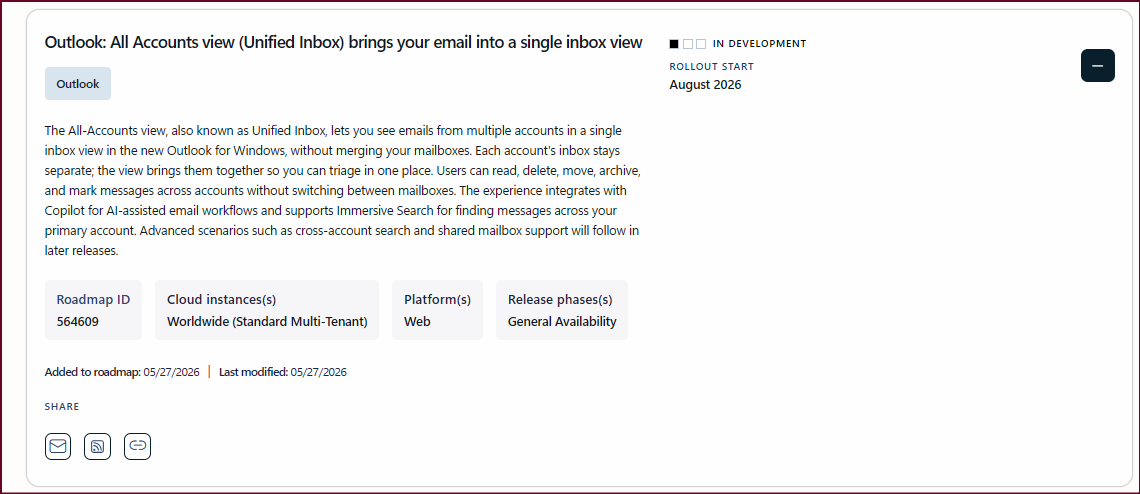Click the feature description paragraph text

click(342, 191)
